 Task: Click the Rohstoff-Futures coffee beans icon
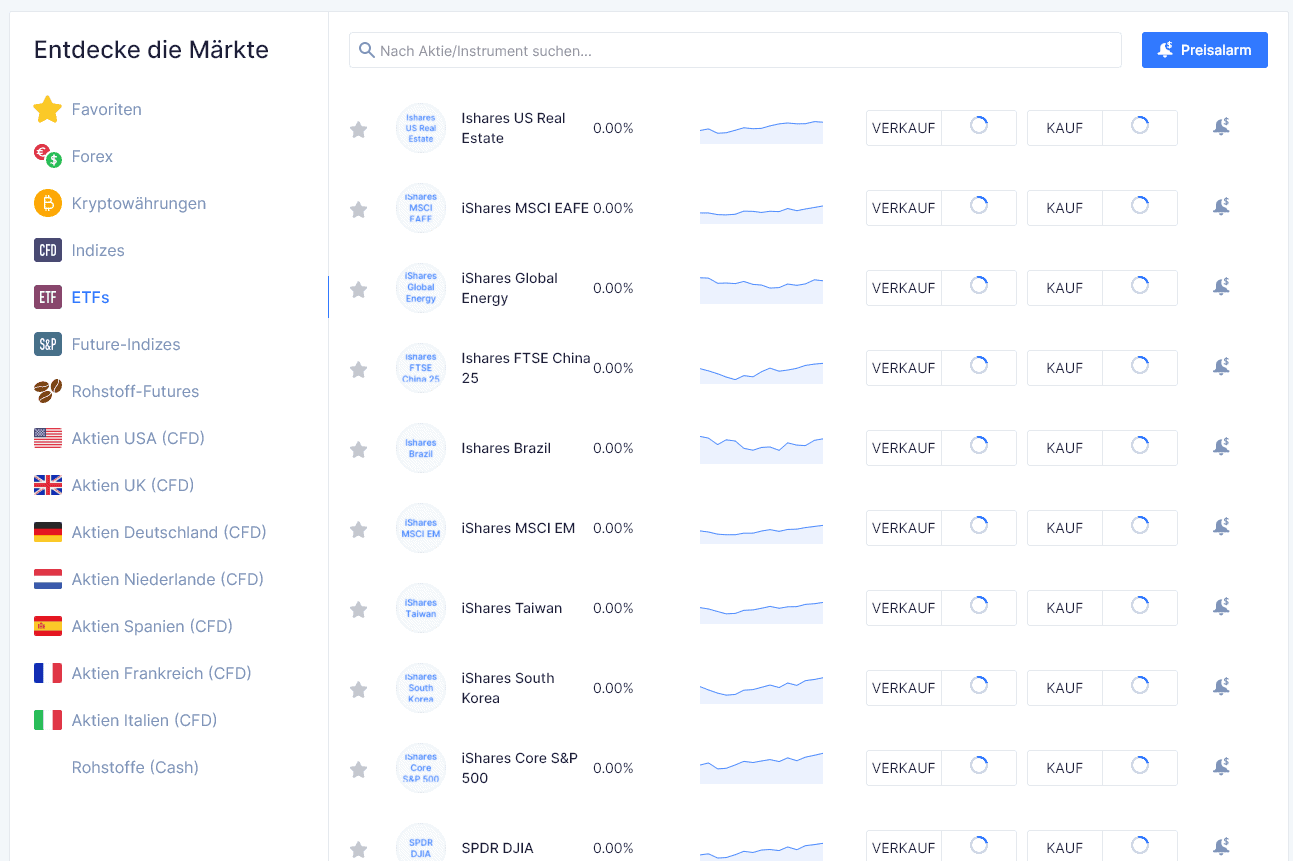(x=48, y=391)
